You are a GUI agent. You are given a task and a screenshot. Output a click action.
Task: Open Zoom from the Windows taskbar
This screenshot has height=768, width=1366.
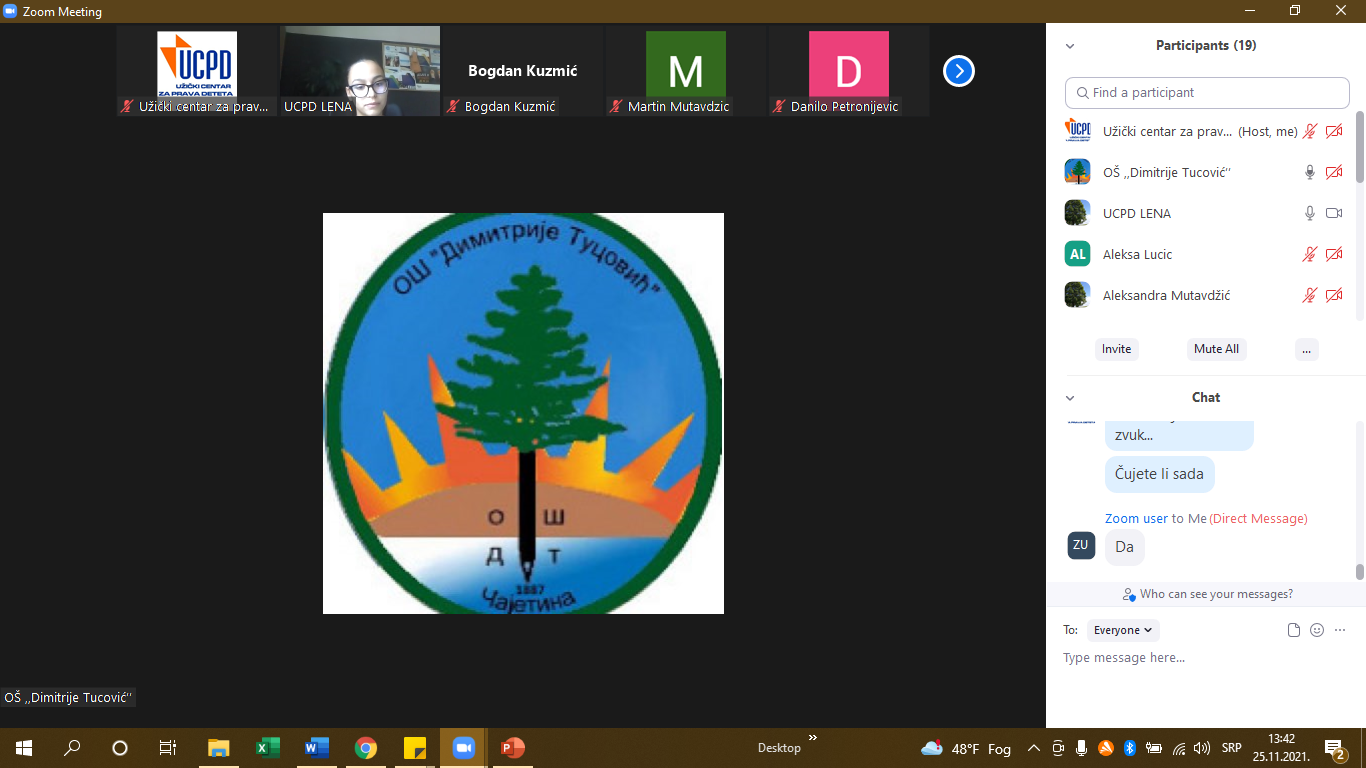click(463, 748)
